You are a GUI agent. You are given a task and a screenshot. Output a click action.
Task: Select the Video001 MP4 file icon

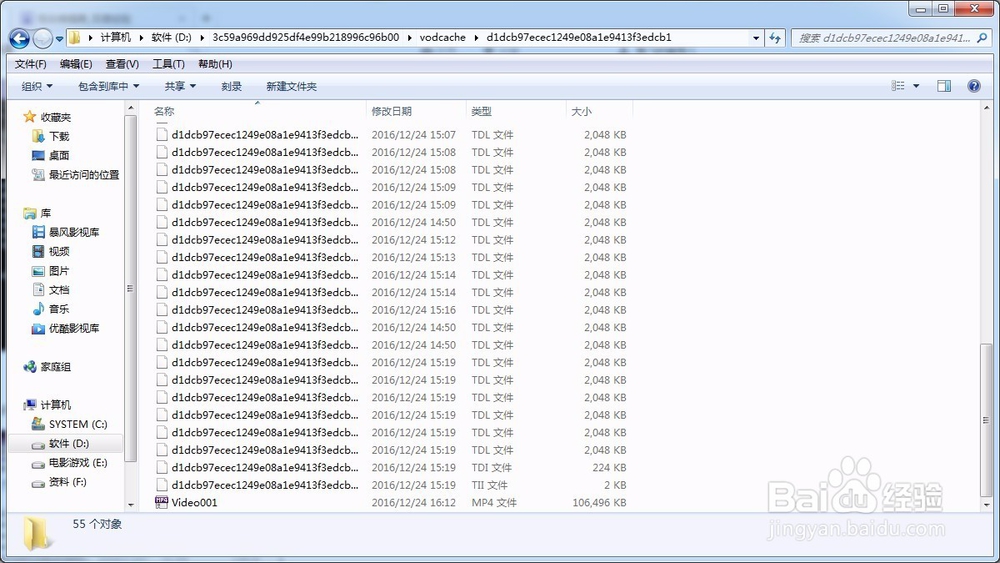point(161,502)
